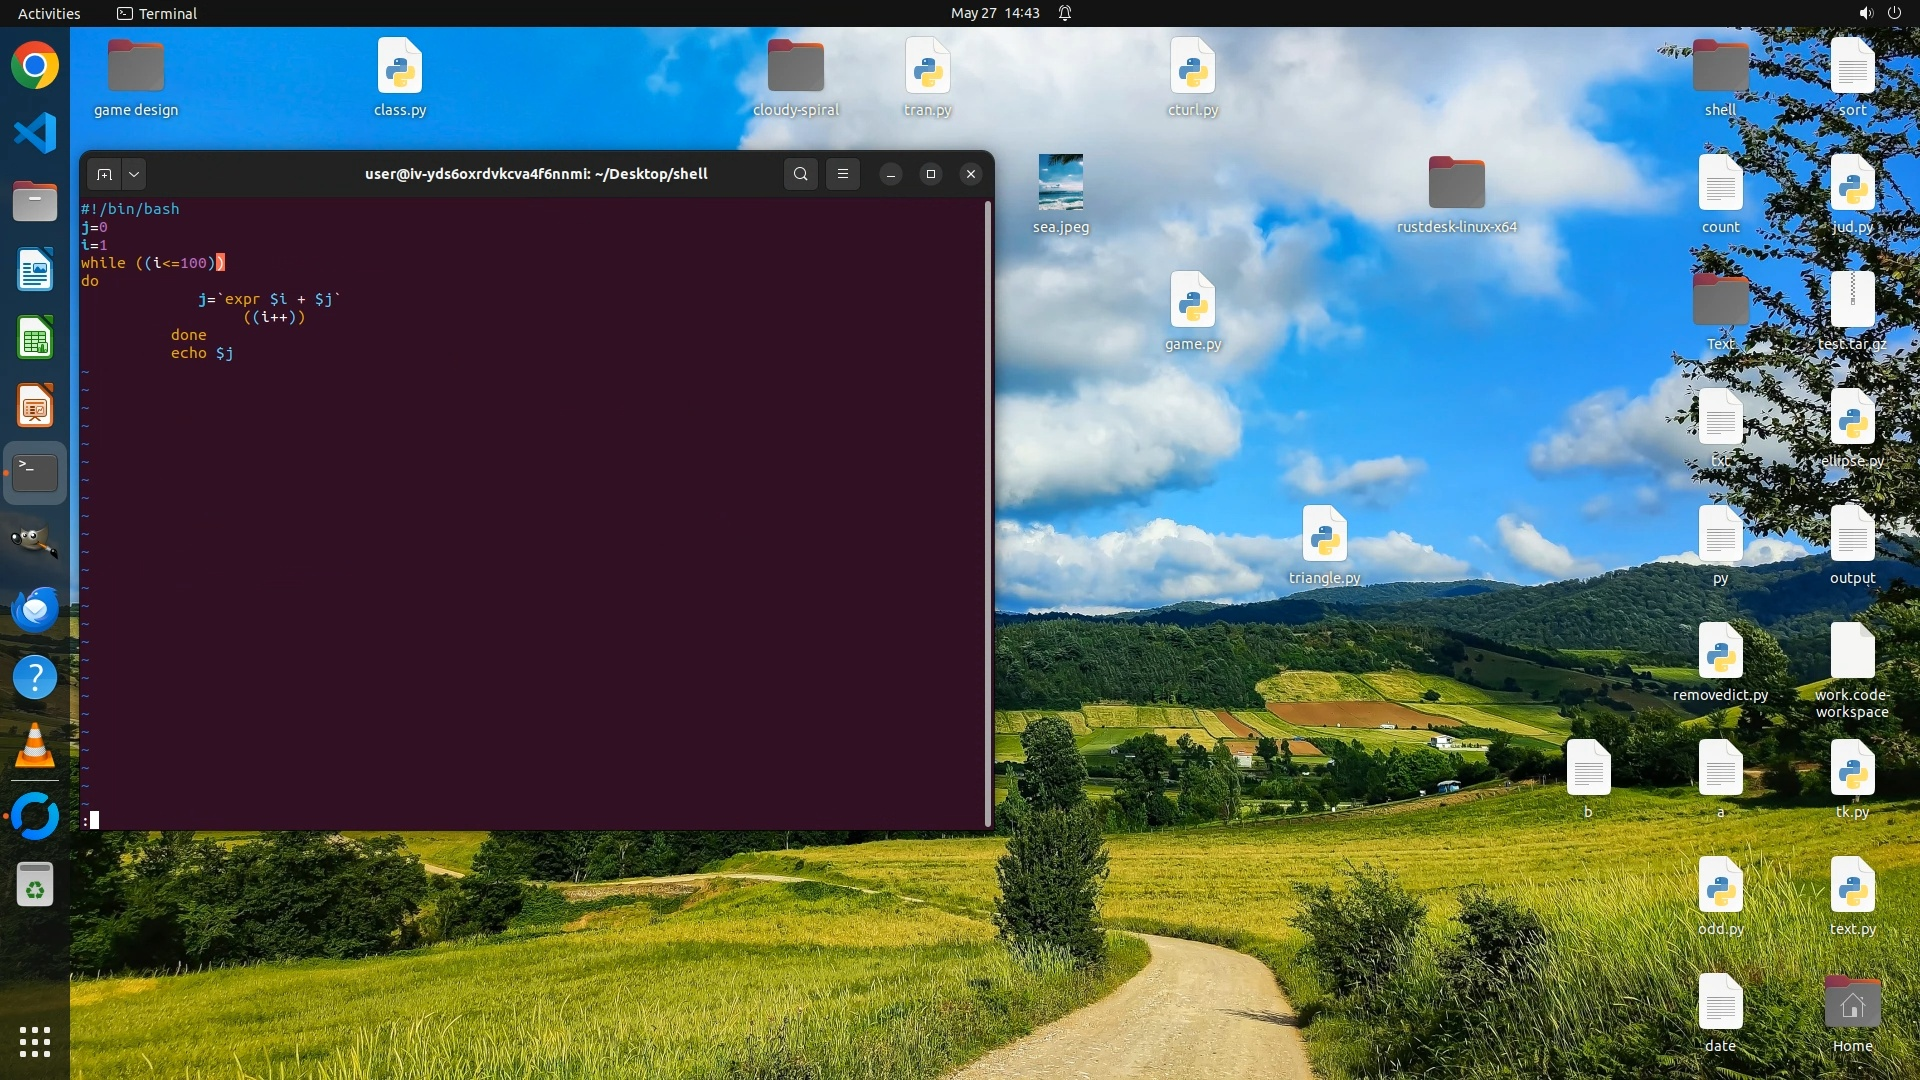This screenshot has height=1080, width=1920.
Task: Select the game.py desktop file
Action: pyautogui.click(x=1192, y=300)
